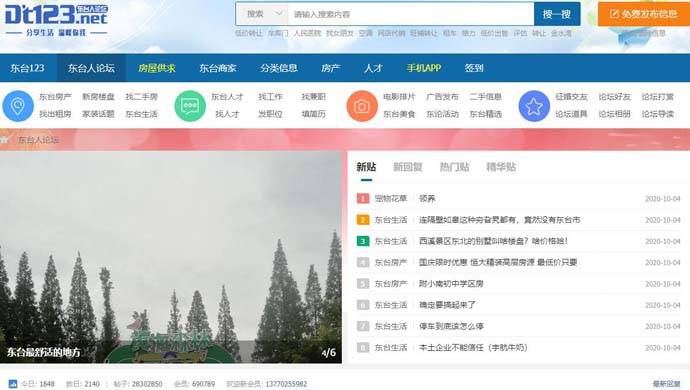Switch to the 新回复 tab
This screenshot has height=390, width=690.
point(408,167)
